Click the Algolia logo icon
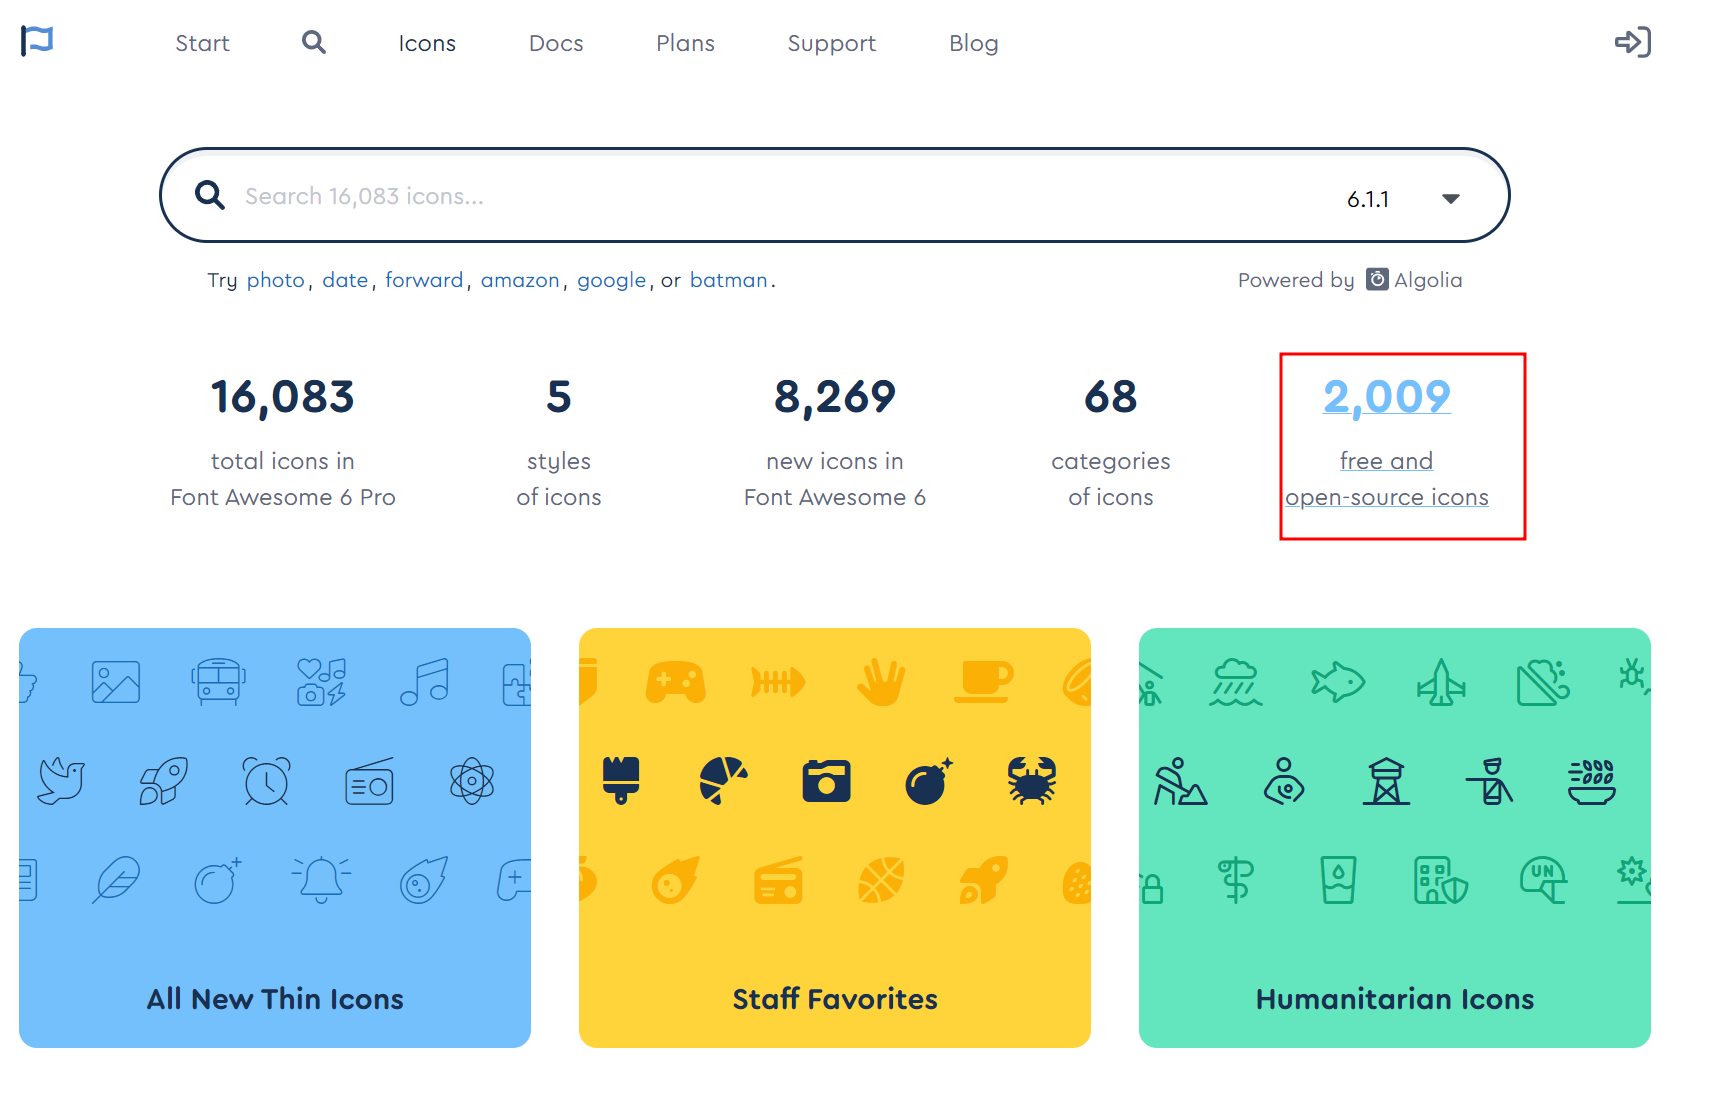Viewport: 1716px width, 1095px height. 1377,279
